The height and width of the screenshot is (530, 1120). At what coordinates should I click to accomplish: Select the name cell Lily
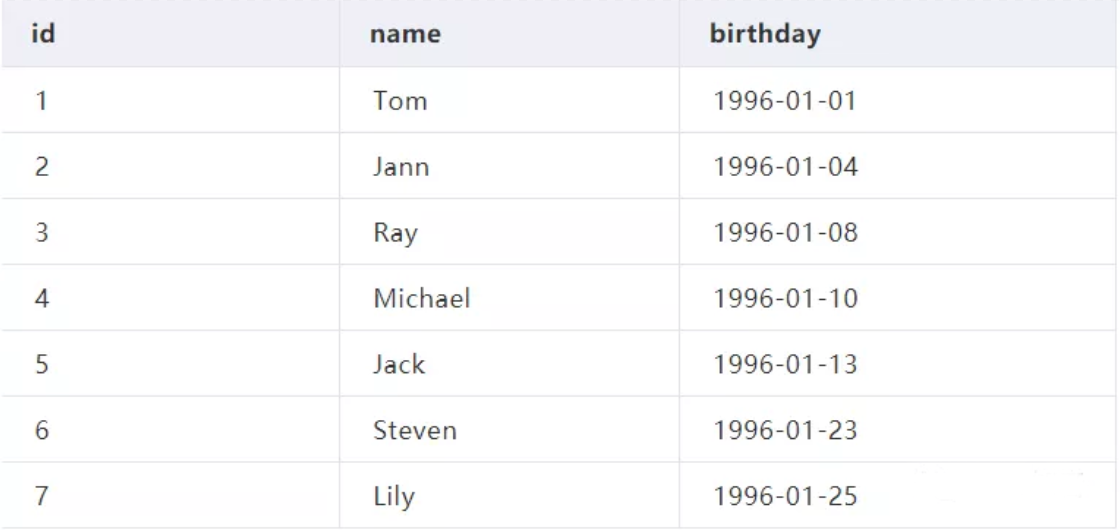pyautogui.click(x=394, y=496)
